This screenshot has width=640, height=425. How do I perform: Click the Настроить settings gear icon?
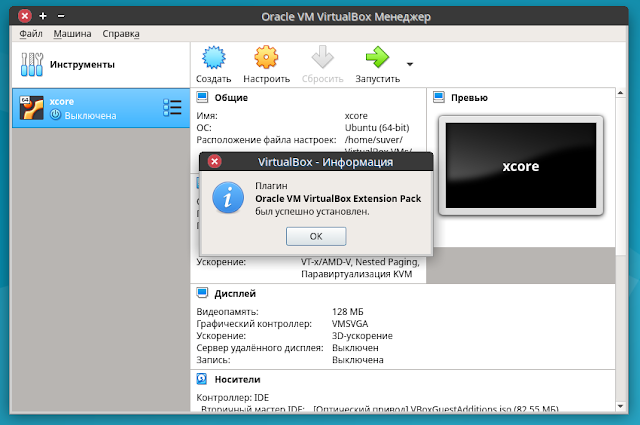click(266, 57)
